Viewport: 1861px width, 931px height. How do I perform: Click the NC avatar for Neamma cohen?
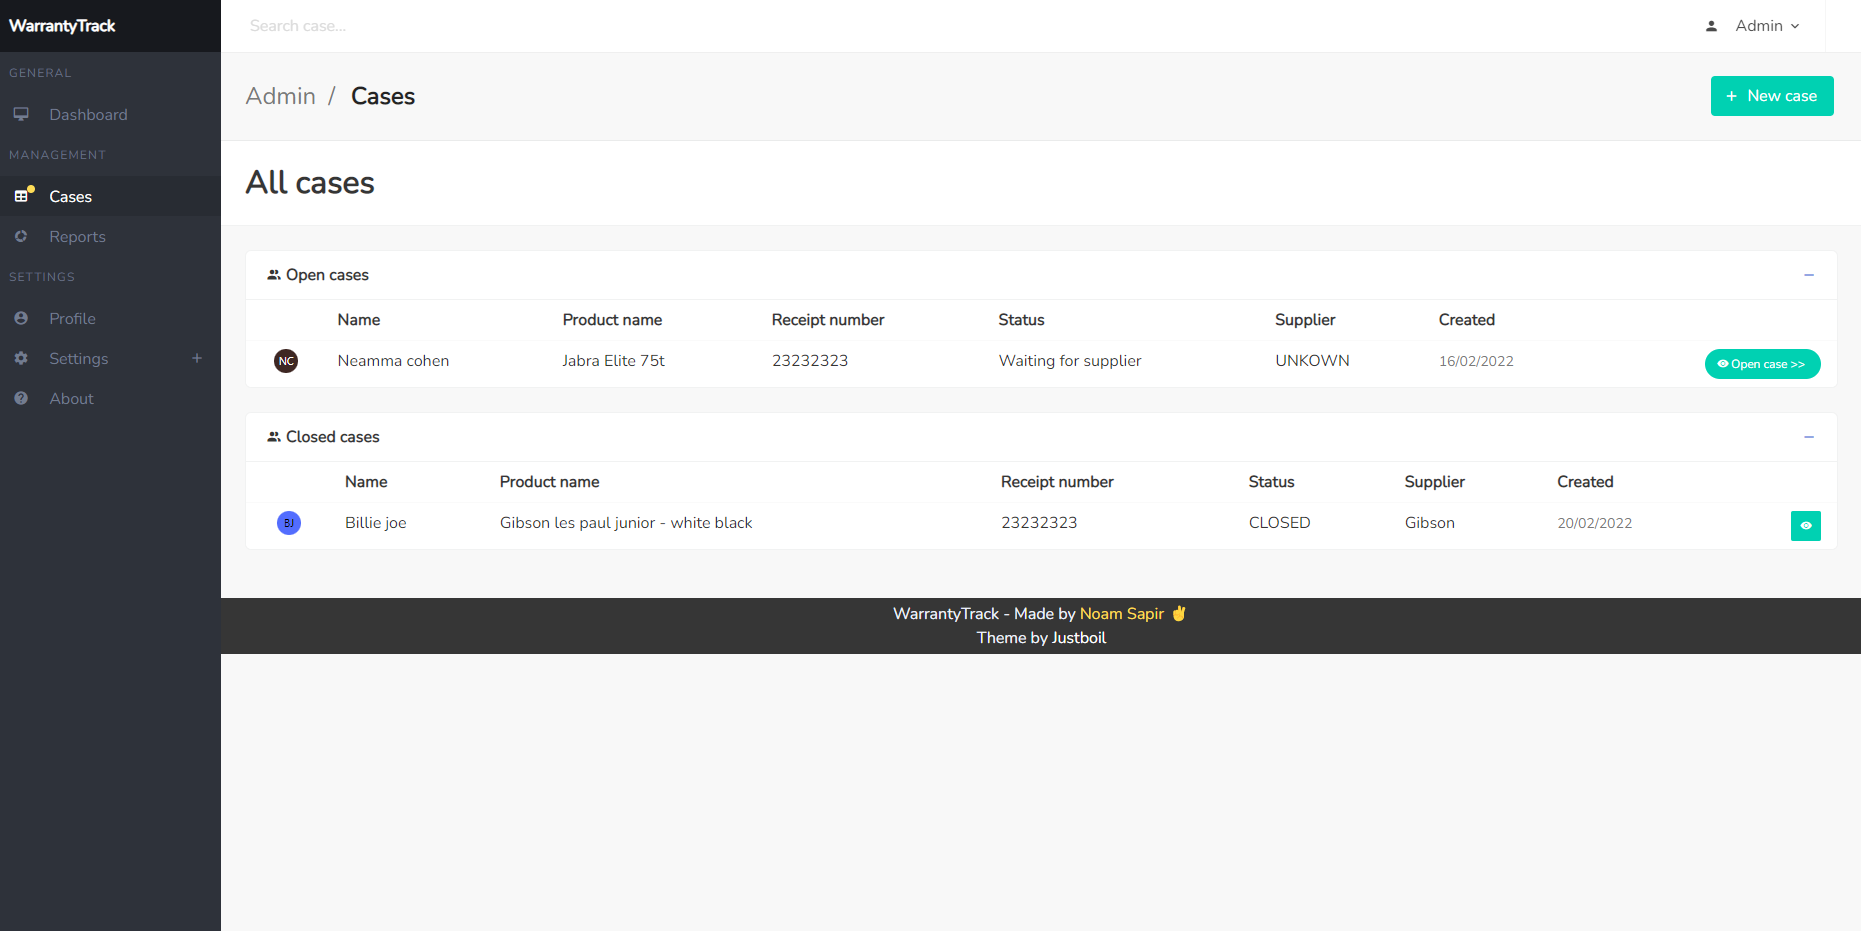coord(286,361)
